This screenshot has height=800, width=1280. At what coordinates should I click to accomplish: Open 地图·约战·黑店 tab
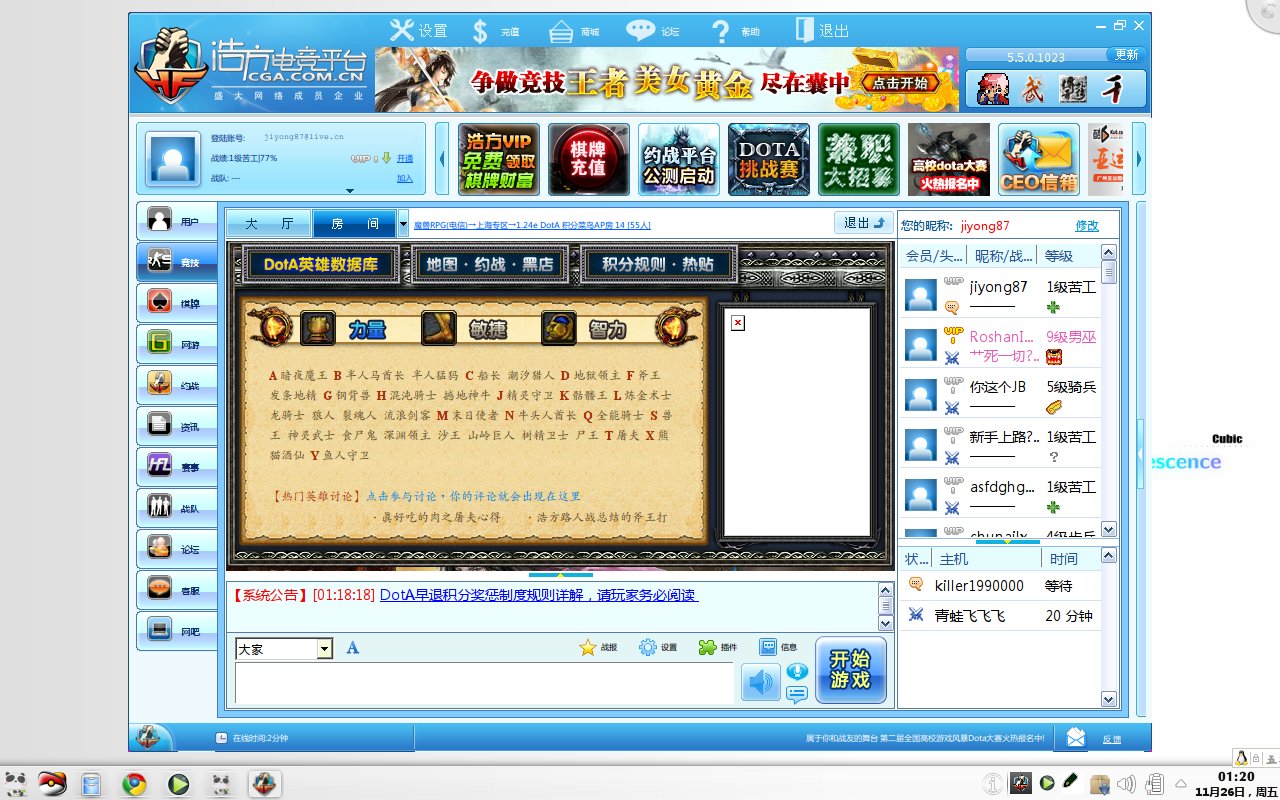pyautogui.click(x=489, y=265)
